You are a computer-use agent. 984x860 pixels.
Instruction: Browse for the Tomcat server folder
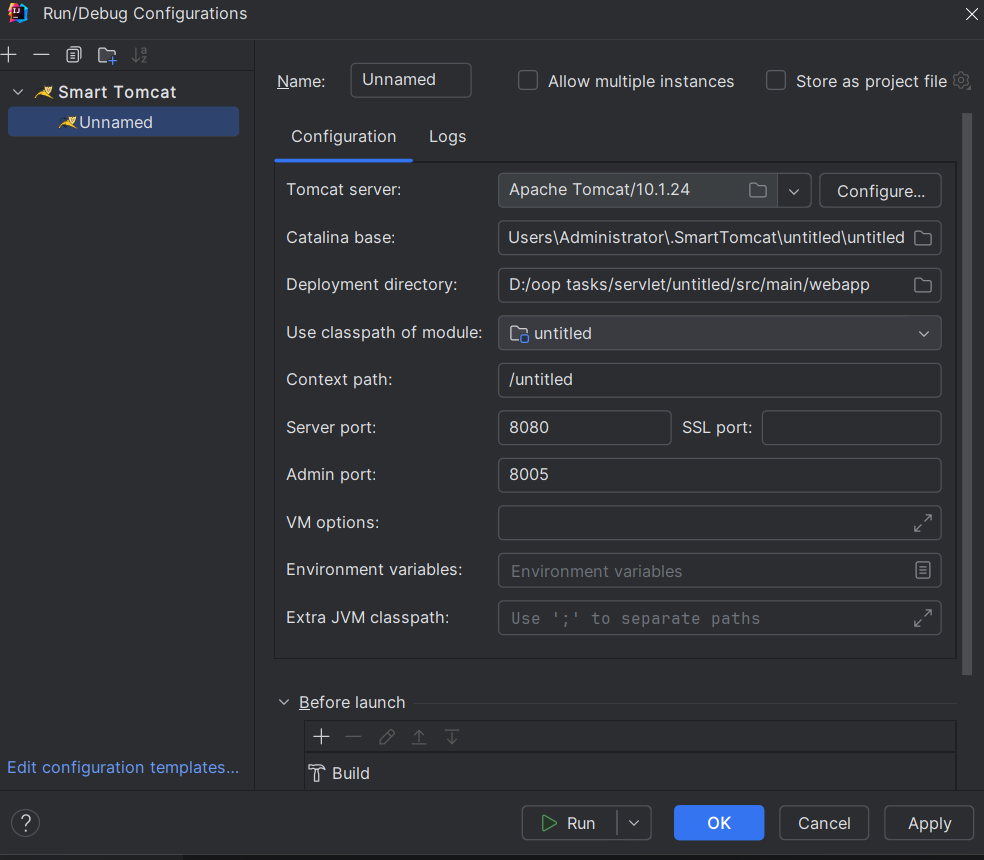758,190
